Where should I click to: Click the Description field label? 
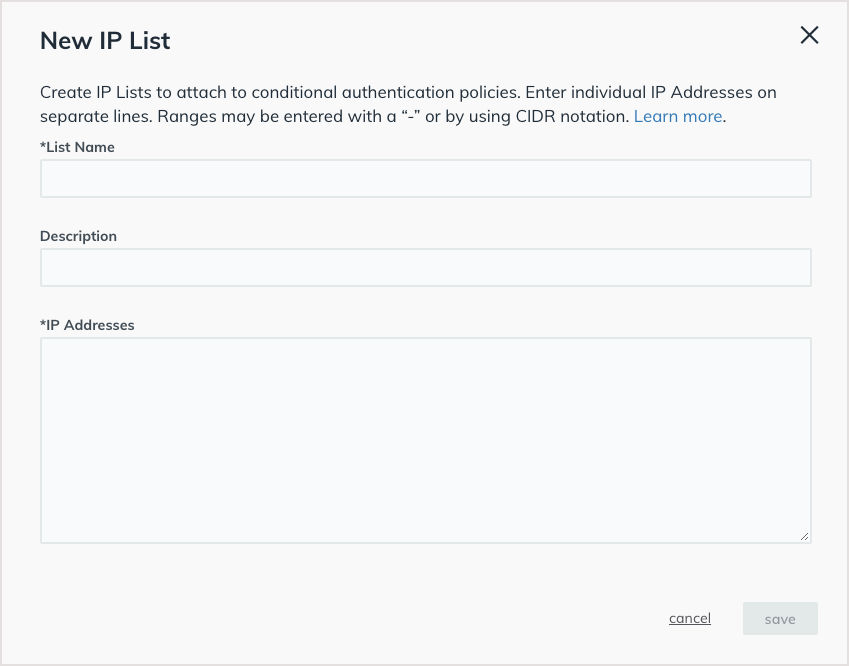coord(78,236)
